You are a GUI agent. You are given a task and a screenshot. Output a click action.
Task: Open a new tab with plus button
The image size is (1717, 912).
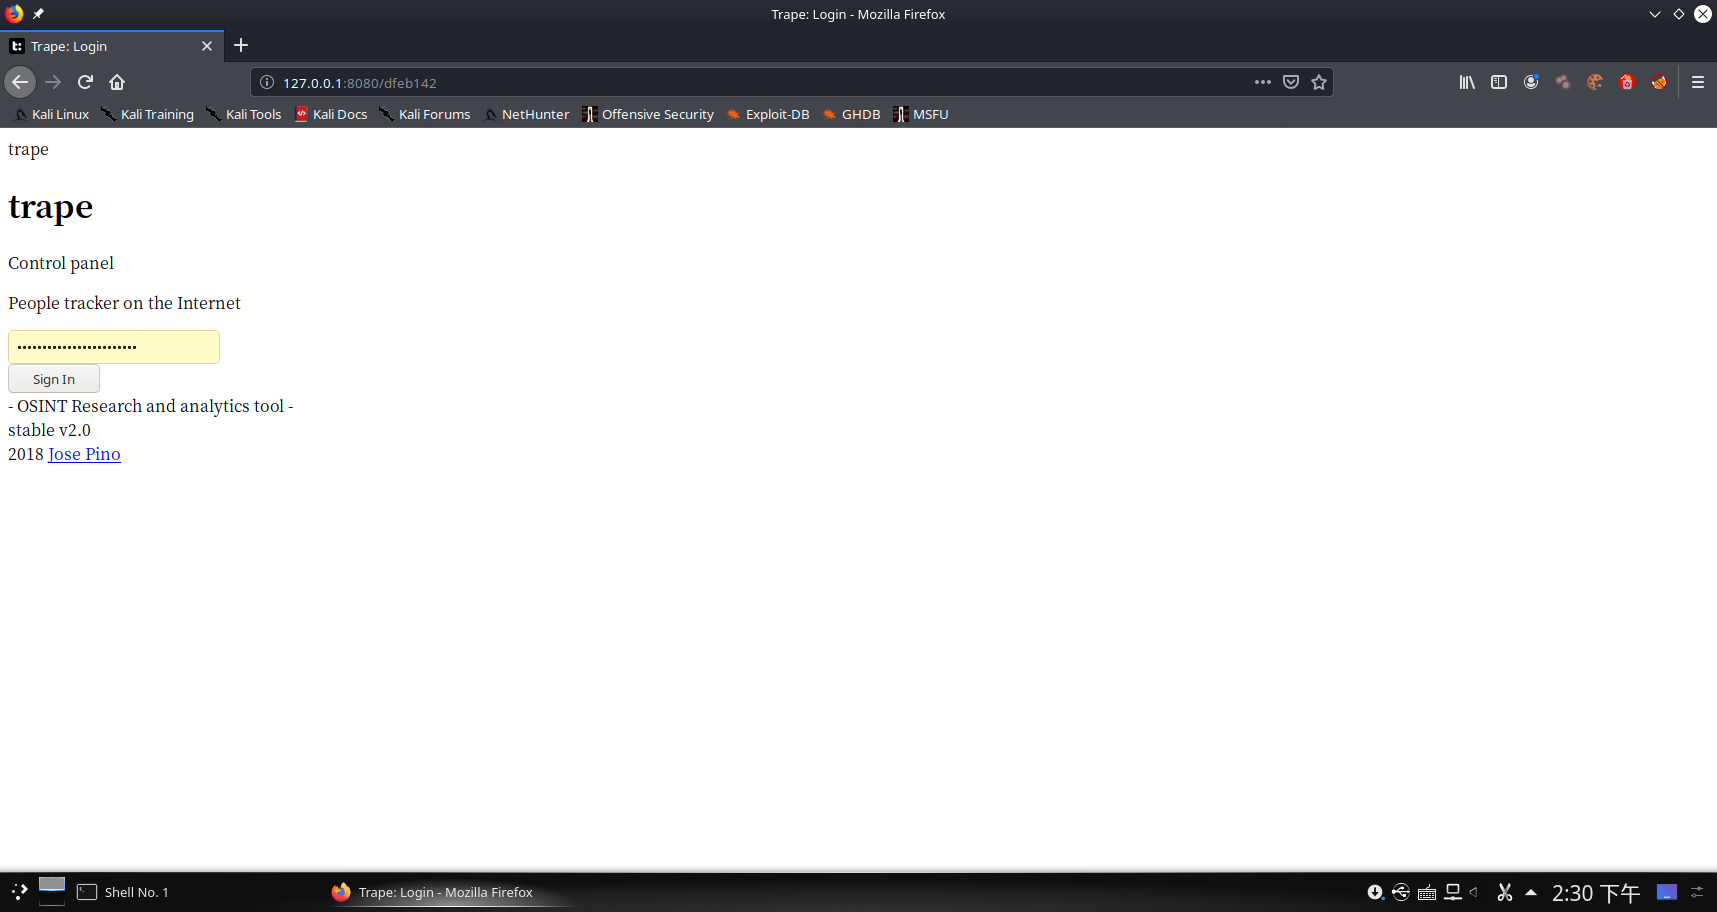[241, 45]
